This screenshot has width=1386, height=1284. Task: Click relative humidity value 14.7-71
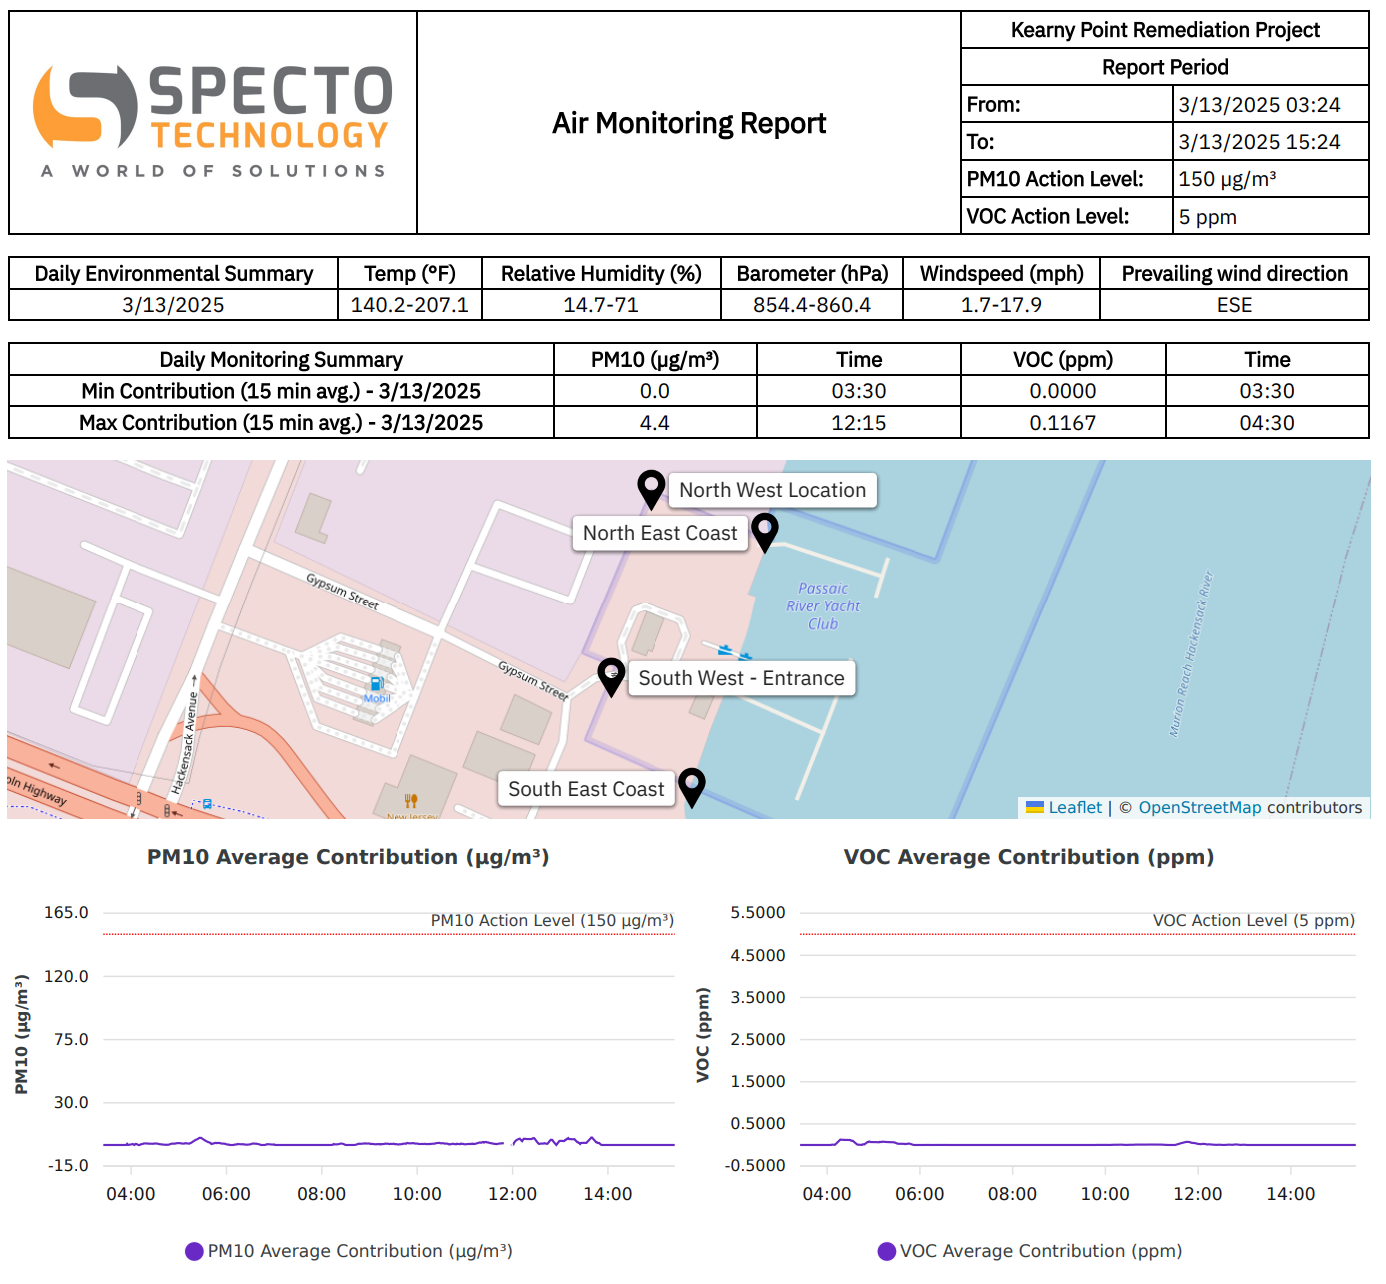pyautogui.click(x=601, y=305)
